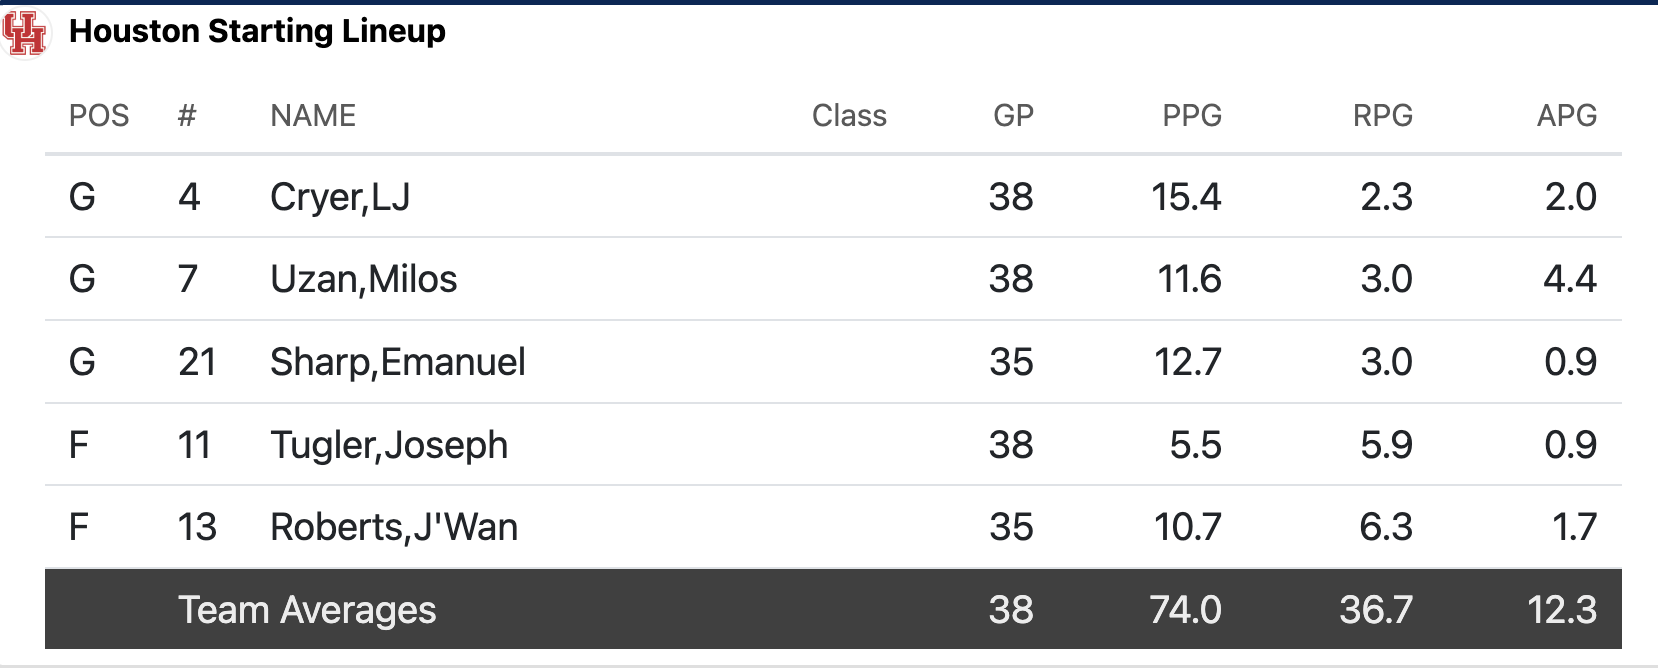Sort players by RPG header

pyautogui.click(x=1382, y=116)
